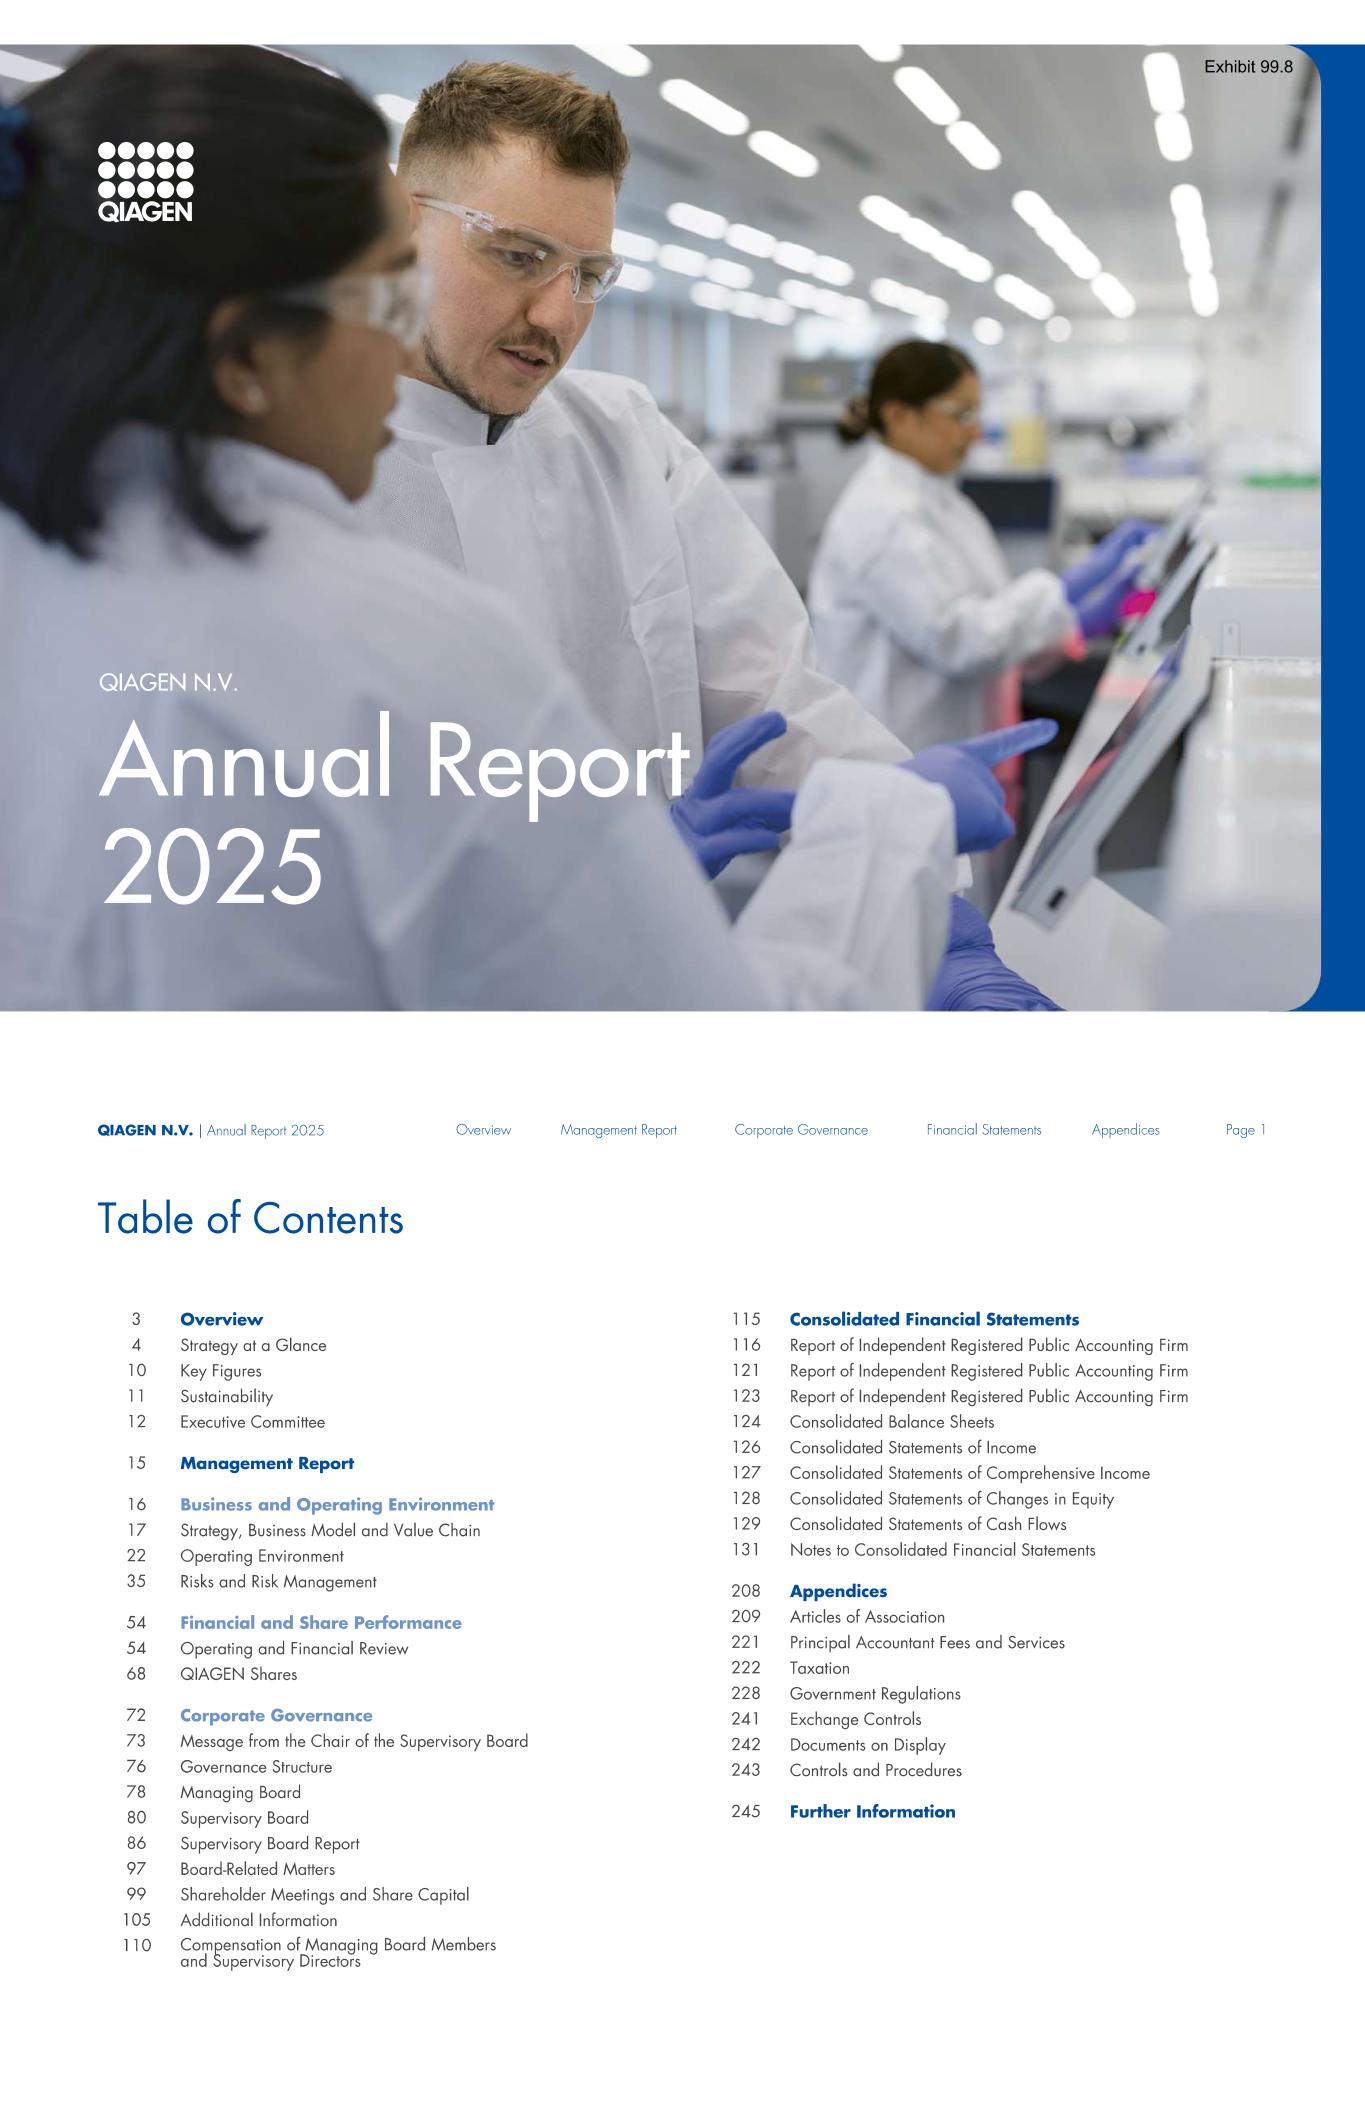The height and width of the screenshot is (2110, 1365).
Task: Go to 'Principal Accountant Fees and Services'
Action: [x=927, y=1643]
